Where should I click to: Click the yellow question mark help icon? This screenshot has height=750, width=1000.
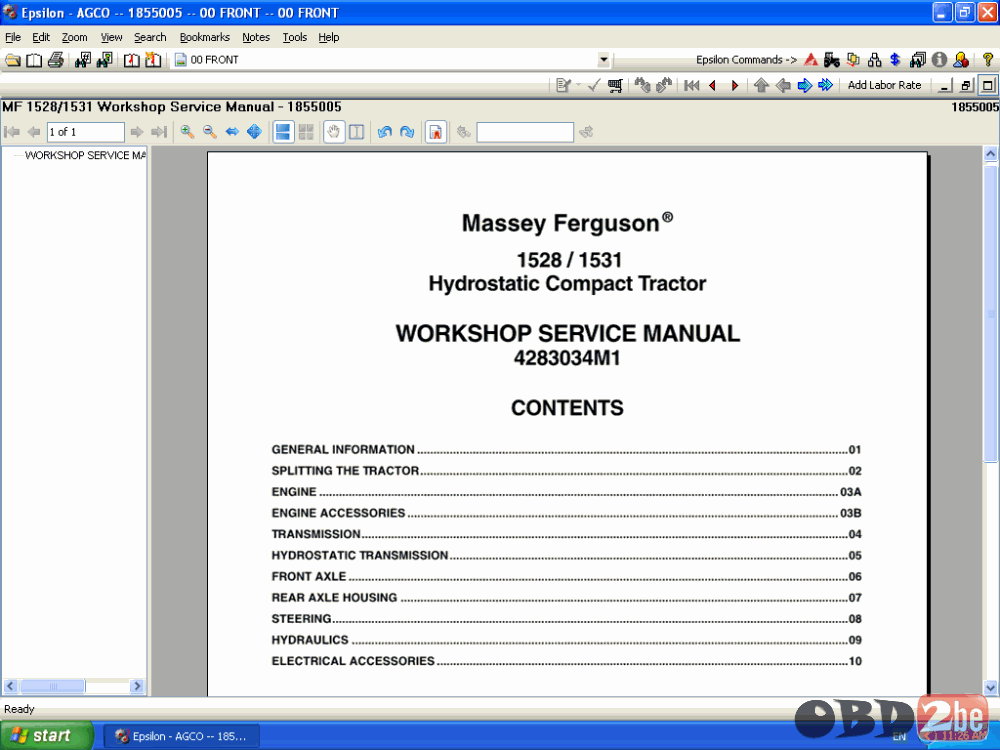pyautogui.click(x=987, y=60)
